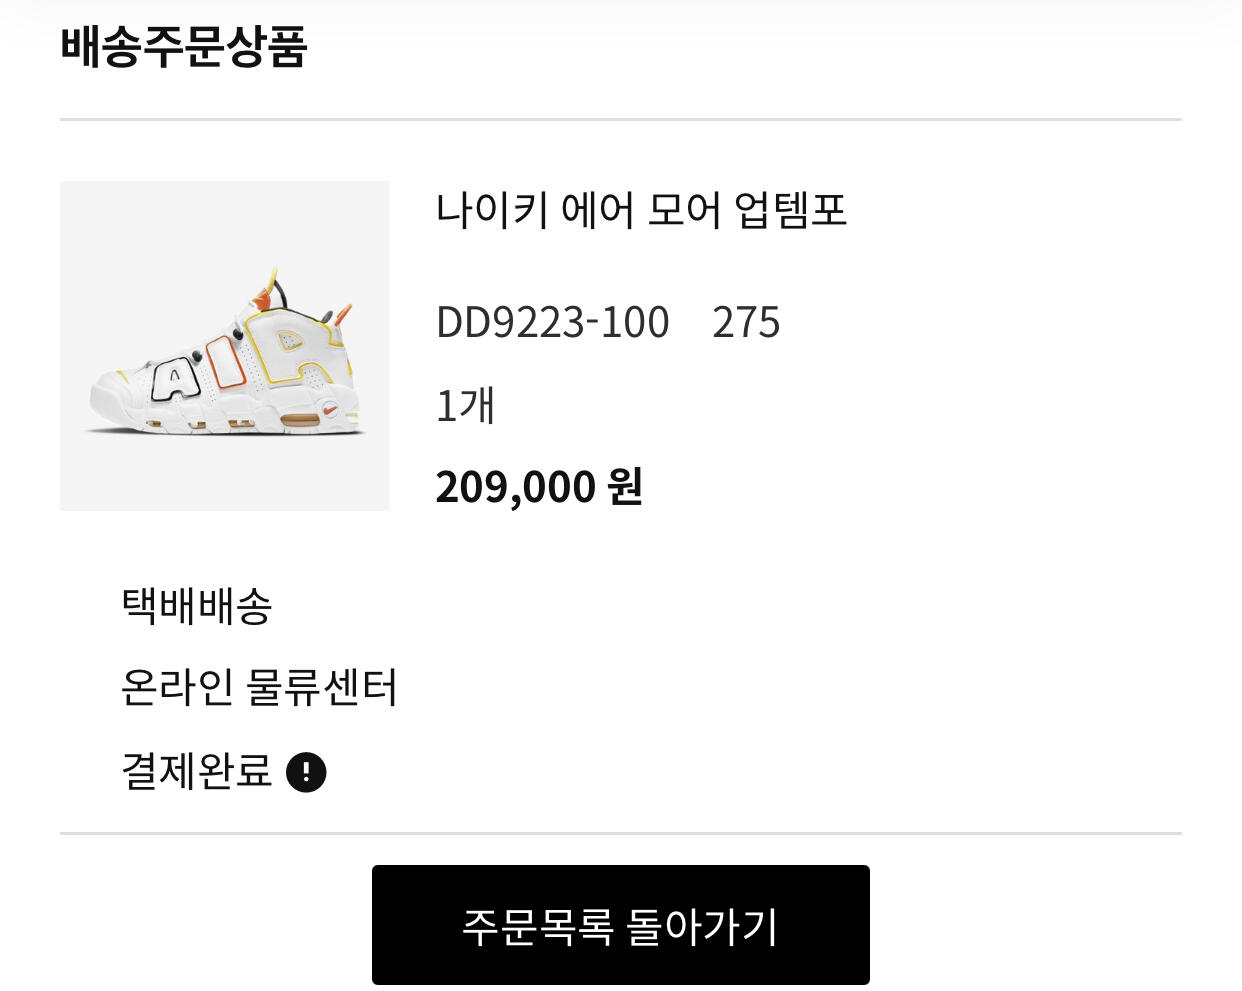Viewport: 1242px width, 991px height.
Task: Click the 원 currency symbol after the price
Action: (625, 487)
